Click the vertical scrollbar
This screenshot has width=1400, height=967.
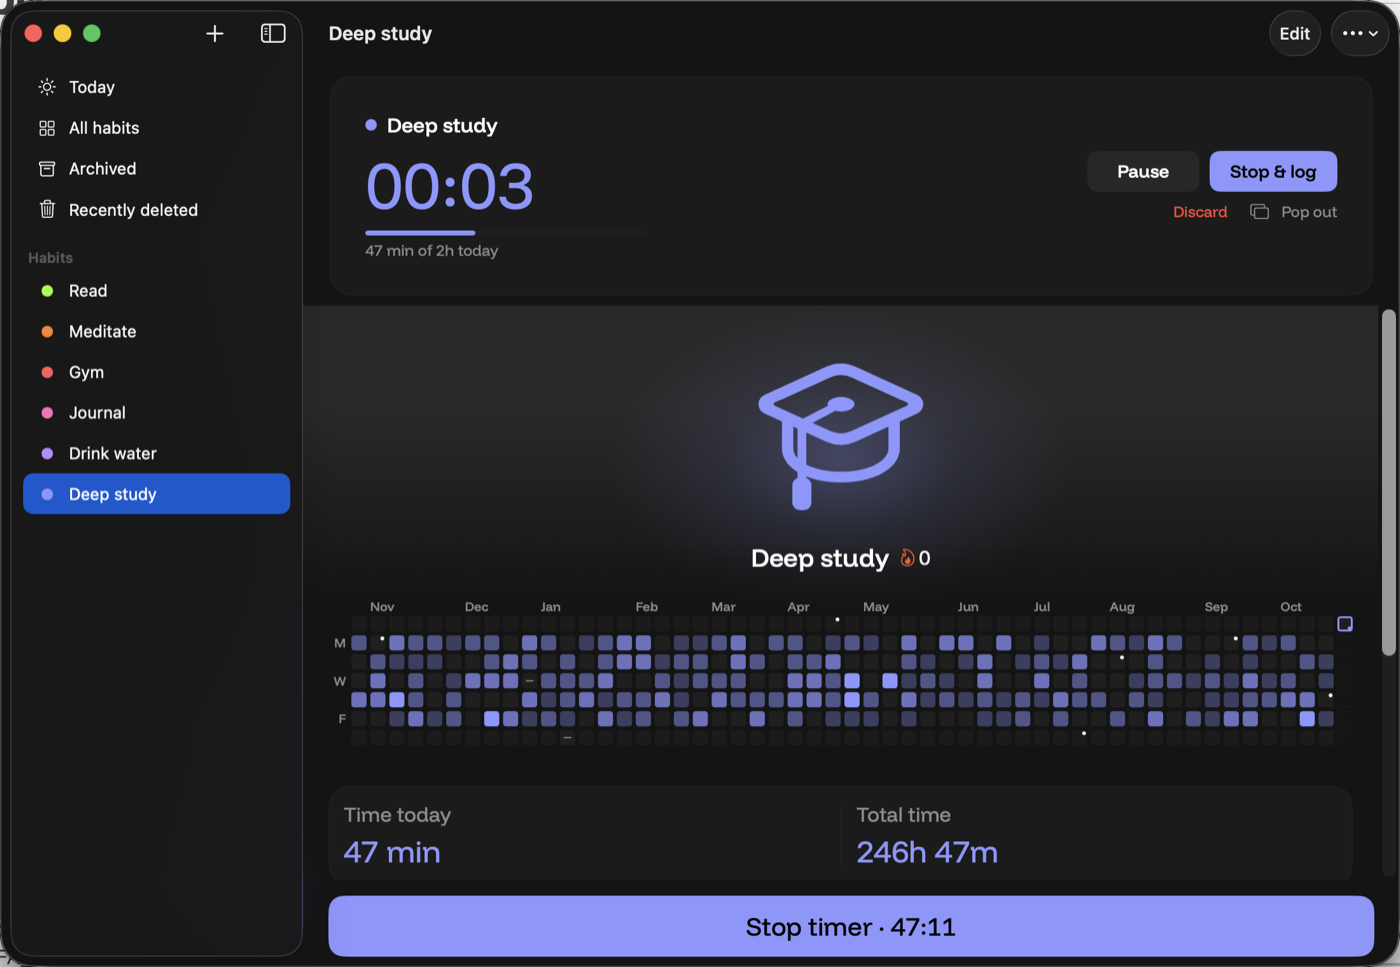[1388, 483]
